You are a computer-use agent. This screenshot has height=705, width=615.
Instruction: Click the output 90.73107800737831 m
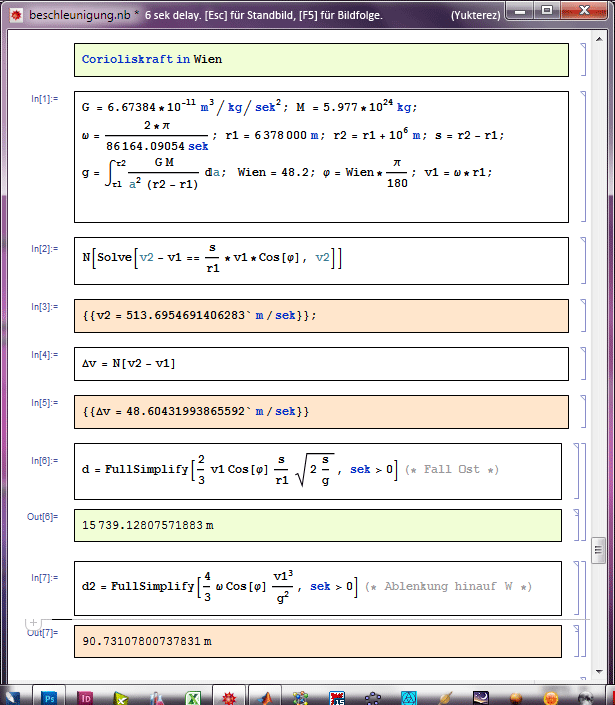(147, 641)
